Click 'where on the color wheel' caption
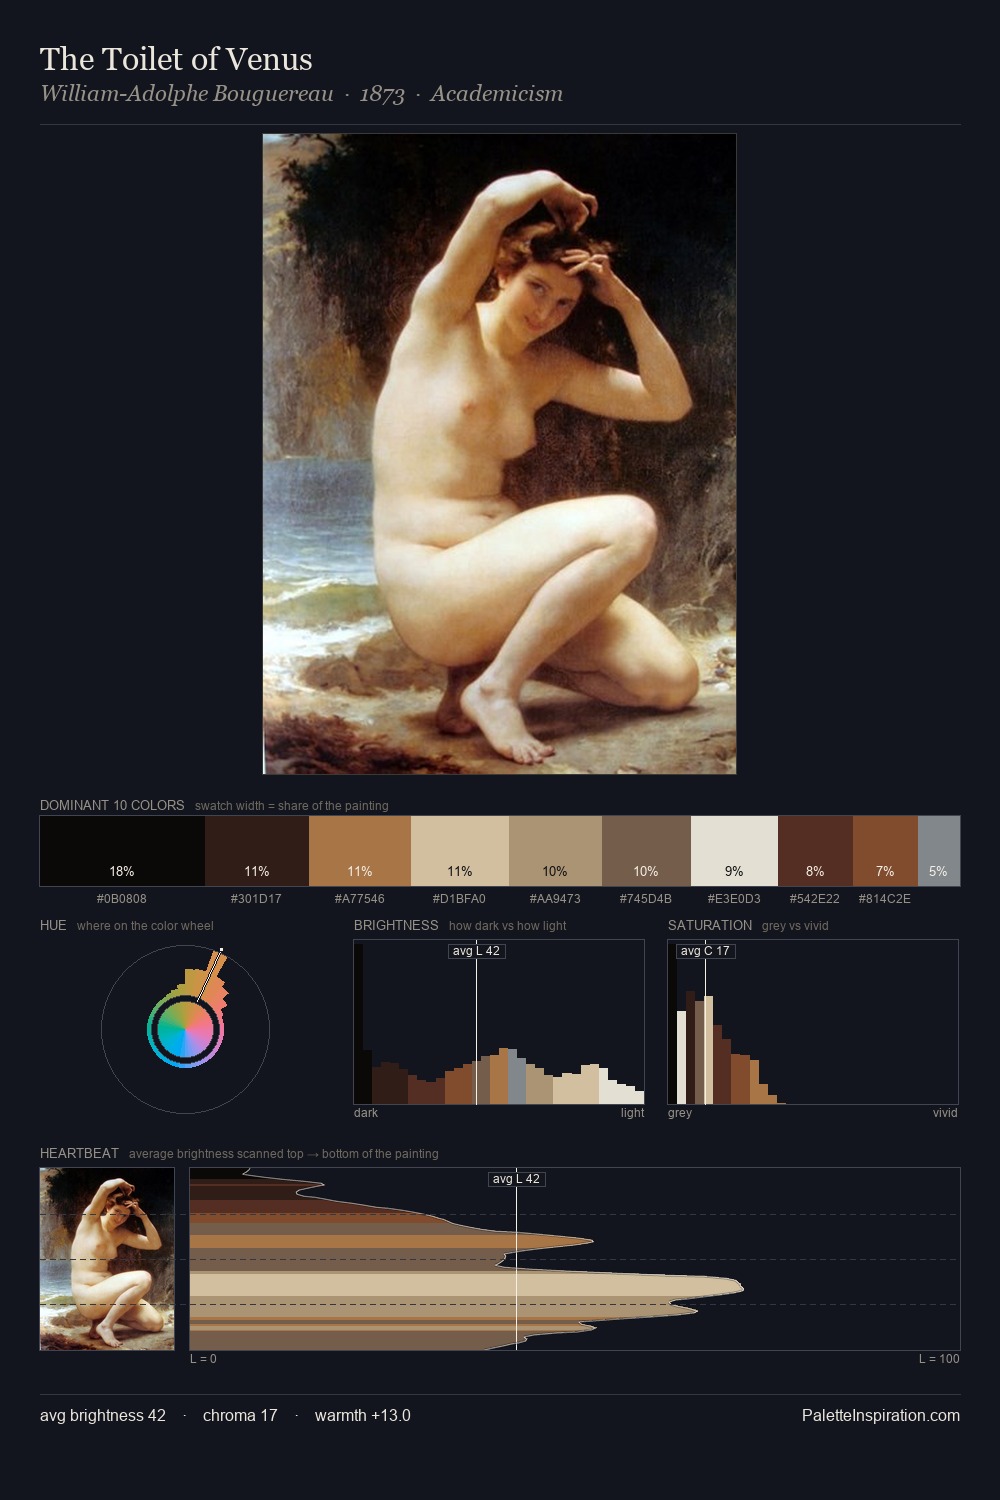The width and height of the screenshot is (1000, 1500). (x=145, y=926)
